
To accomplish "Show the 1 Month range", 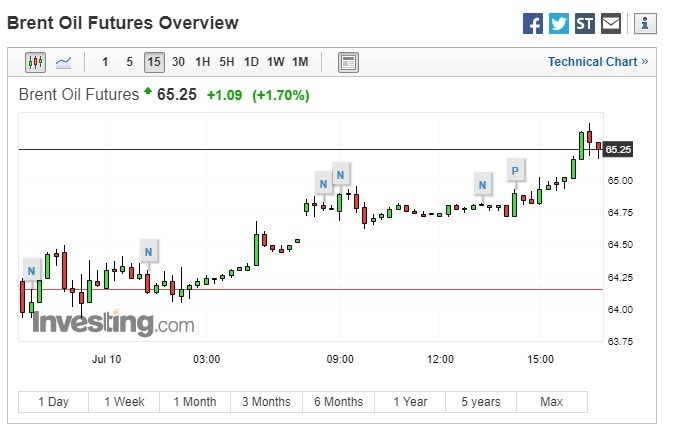I will click(x=195, y=402).
